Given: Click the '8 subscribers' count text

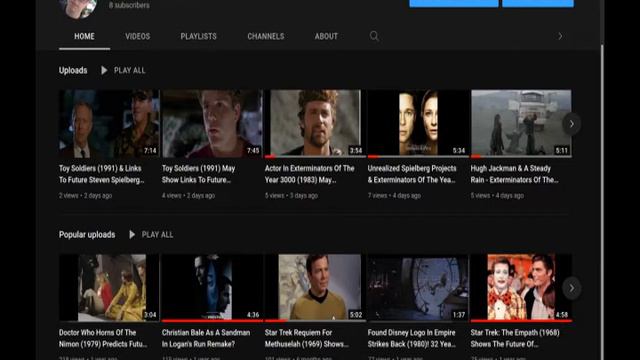Looking at the screenshot, I should (129, 5).
